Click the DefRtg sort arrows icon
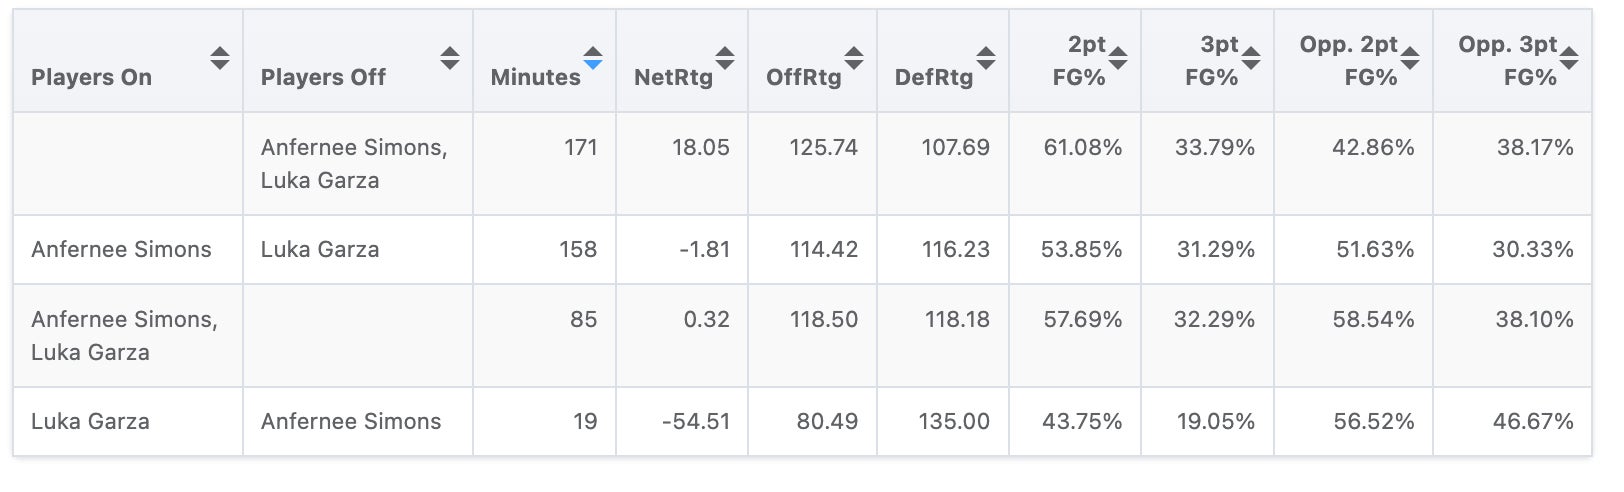The image size is (1624, 492). click(x=986, y=58)
